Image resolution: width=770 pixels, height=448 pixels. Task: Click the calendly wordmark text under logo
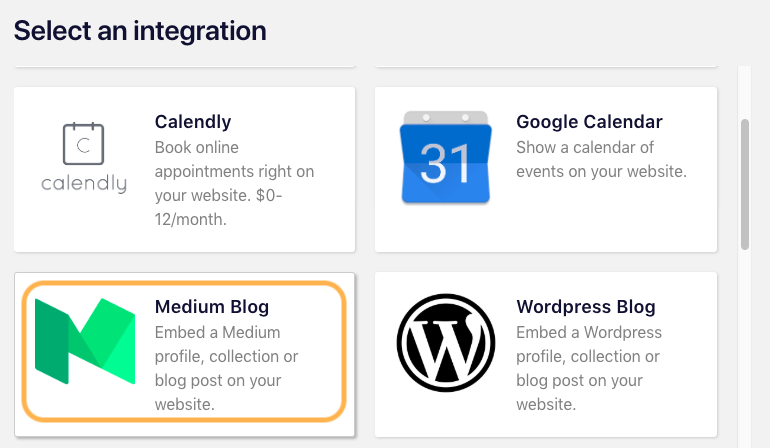point(84,184)
